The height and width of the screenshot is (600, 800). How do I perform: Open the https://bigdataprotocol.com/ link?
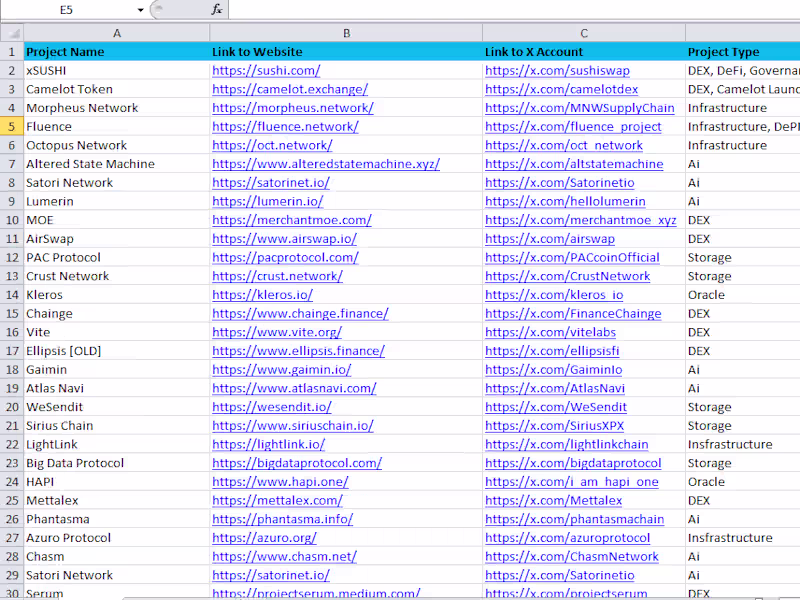click(x=297, y=463)
